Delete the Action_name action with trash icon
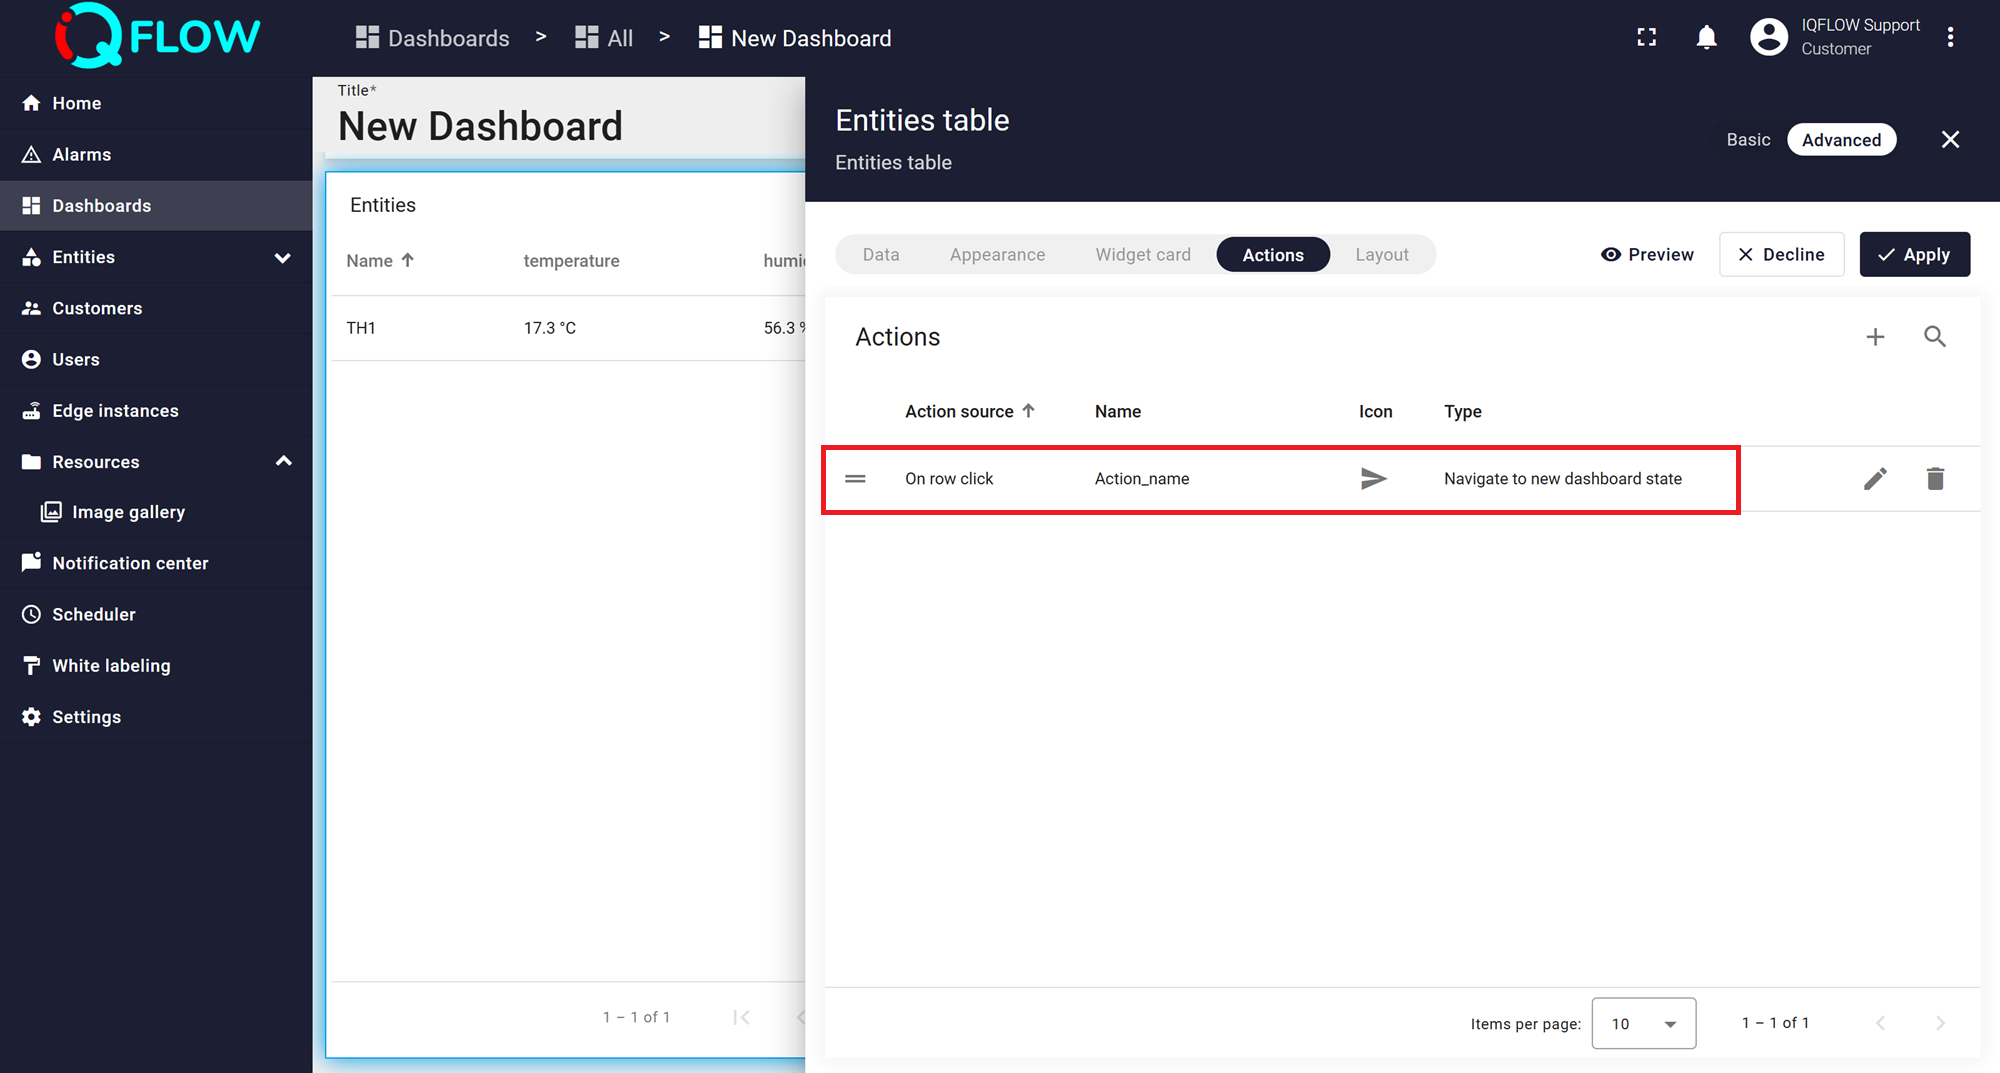The height and width of the screenshot is (1073, 2000). [1935, 479]
